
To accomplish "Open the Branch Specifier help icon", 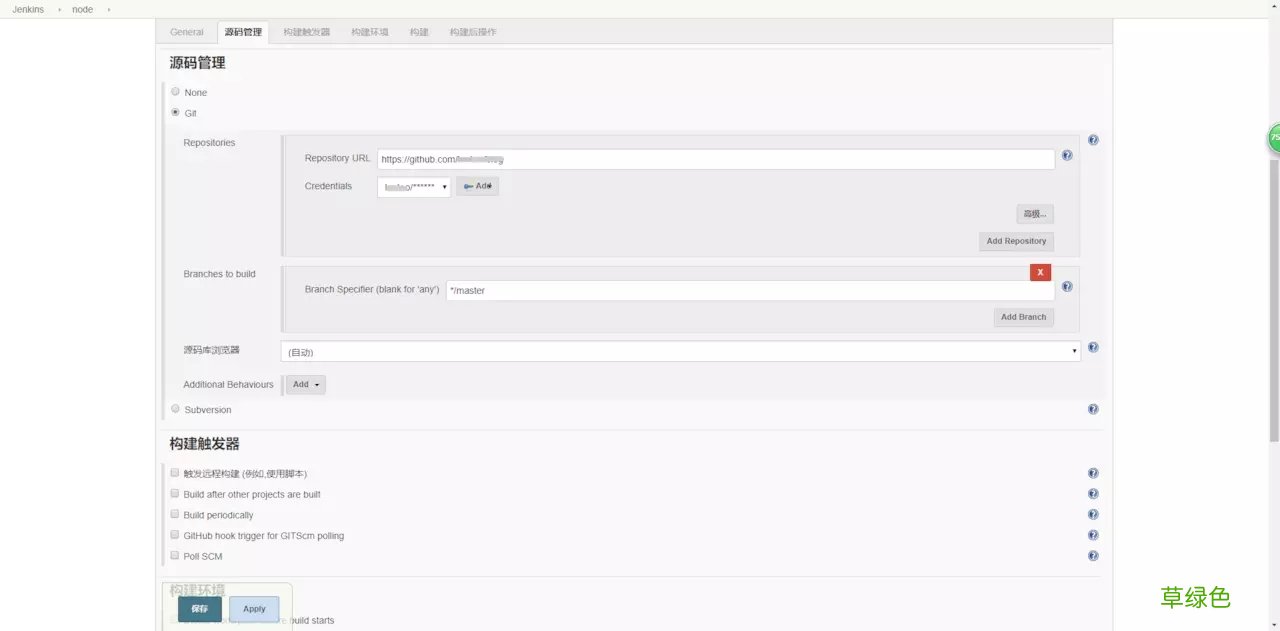I will (1066, 286).
